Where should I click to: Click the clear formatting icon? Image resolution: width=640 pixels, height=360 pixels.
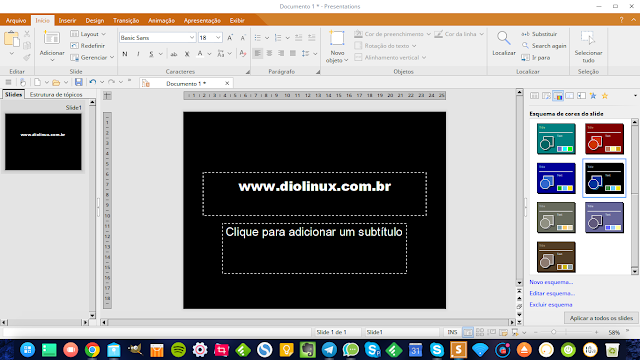pos(243,54)
